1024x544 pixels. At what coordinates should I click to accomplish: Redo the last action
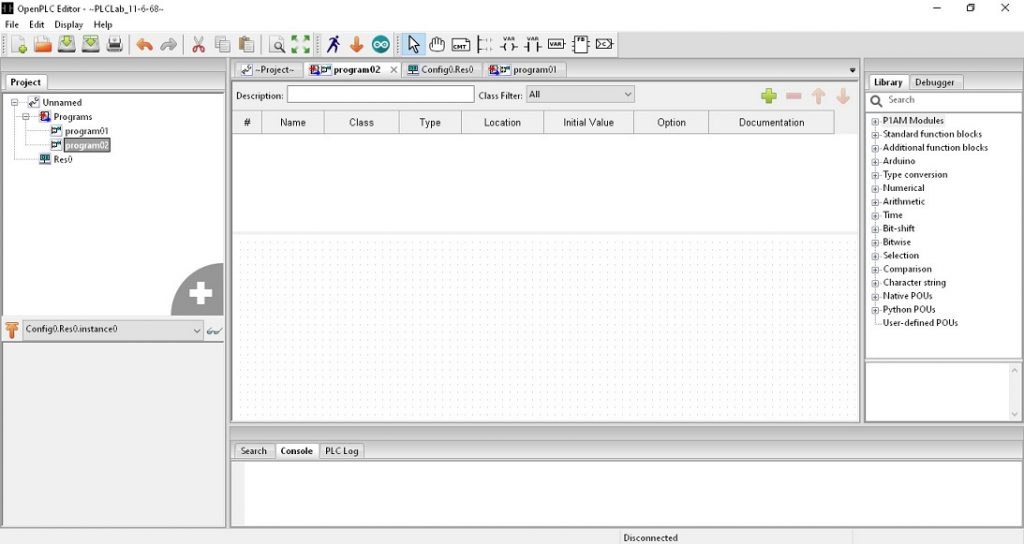[x=168, y=44]
